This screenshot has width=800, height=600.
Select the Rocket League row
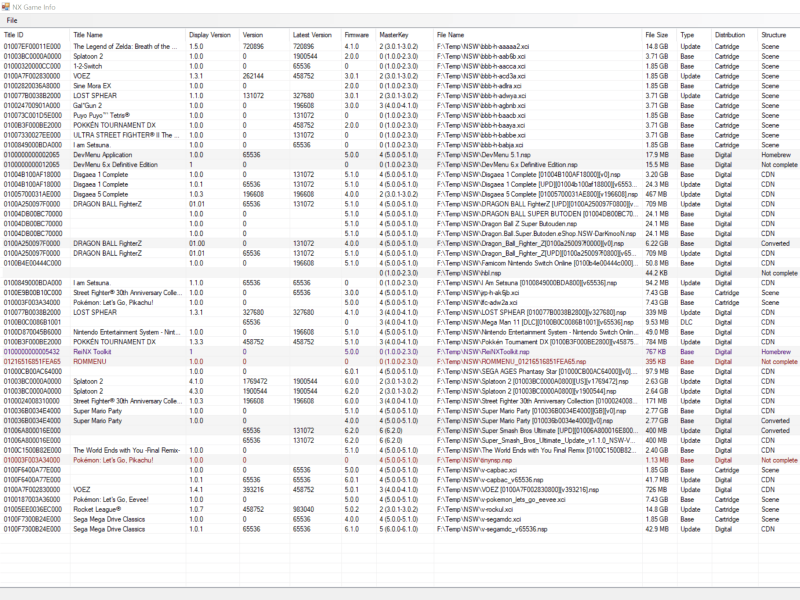tap(400, 510)
